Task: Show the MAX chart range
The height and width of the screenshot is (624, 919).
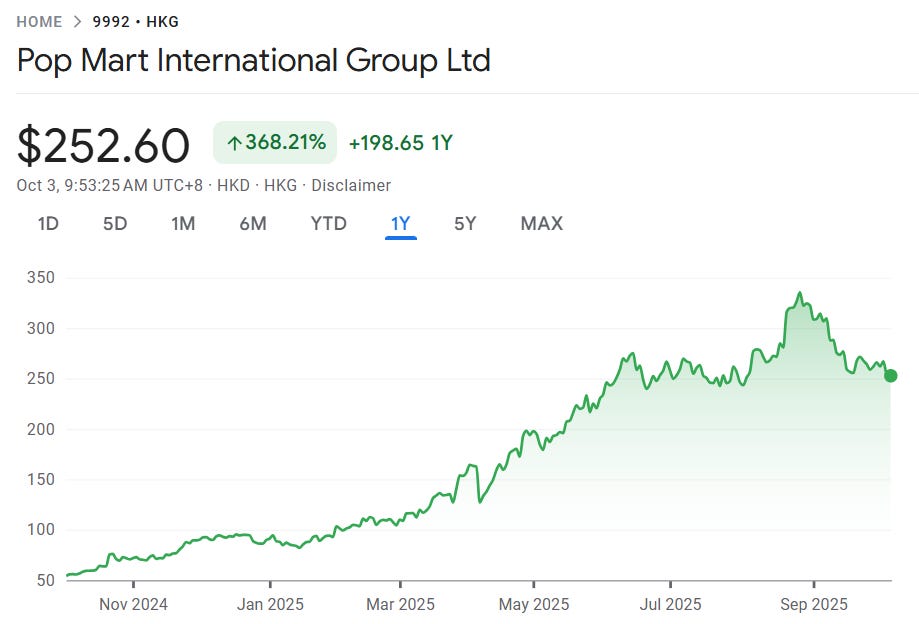Action: (542, 223)
